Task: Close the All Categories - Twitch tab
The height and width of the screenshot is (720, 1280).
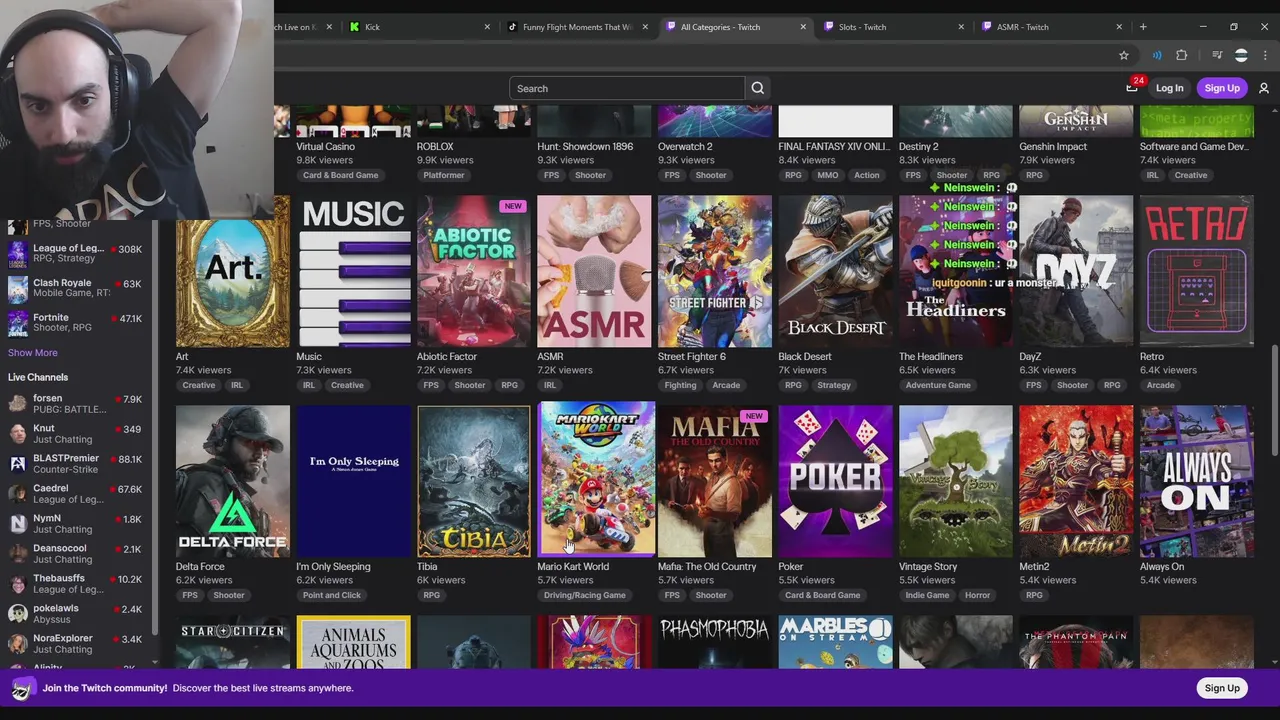Action: point(803,27)
